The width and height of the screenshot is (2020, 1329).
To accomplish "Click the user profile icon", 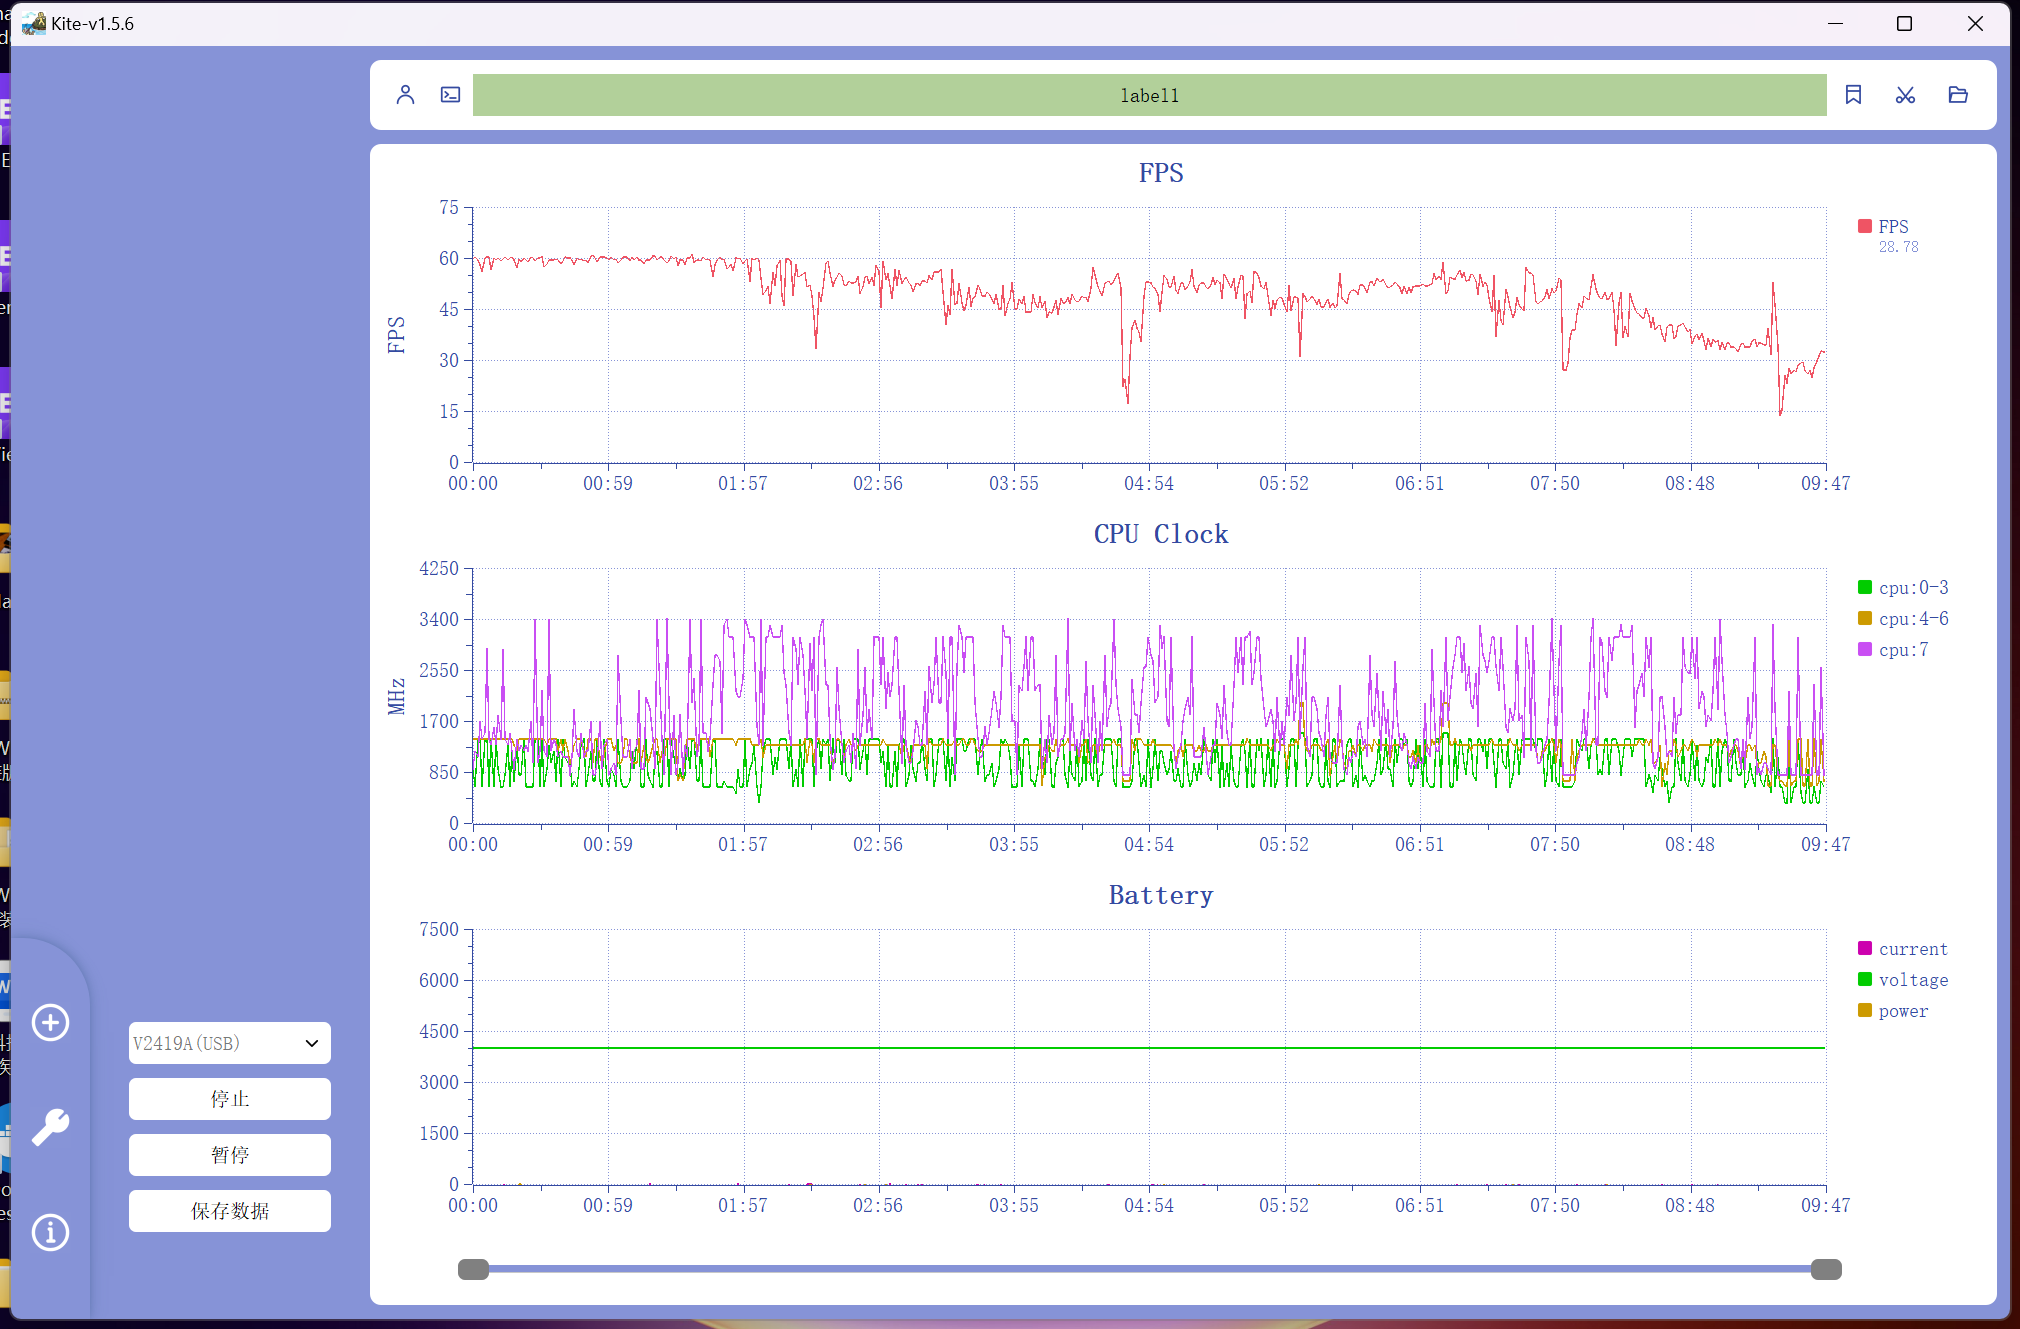I will point(405,95).
